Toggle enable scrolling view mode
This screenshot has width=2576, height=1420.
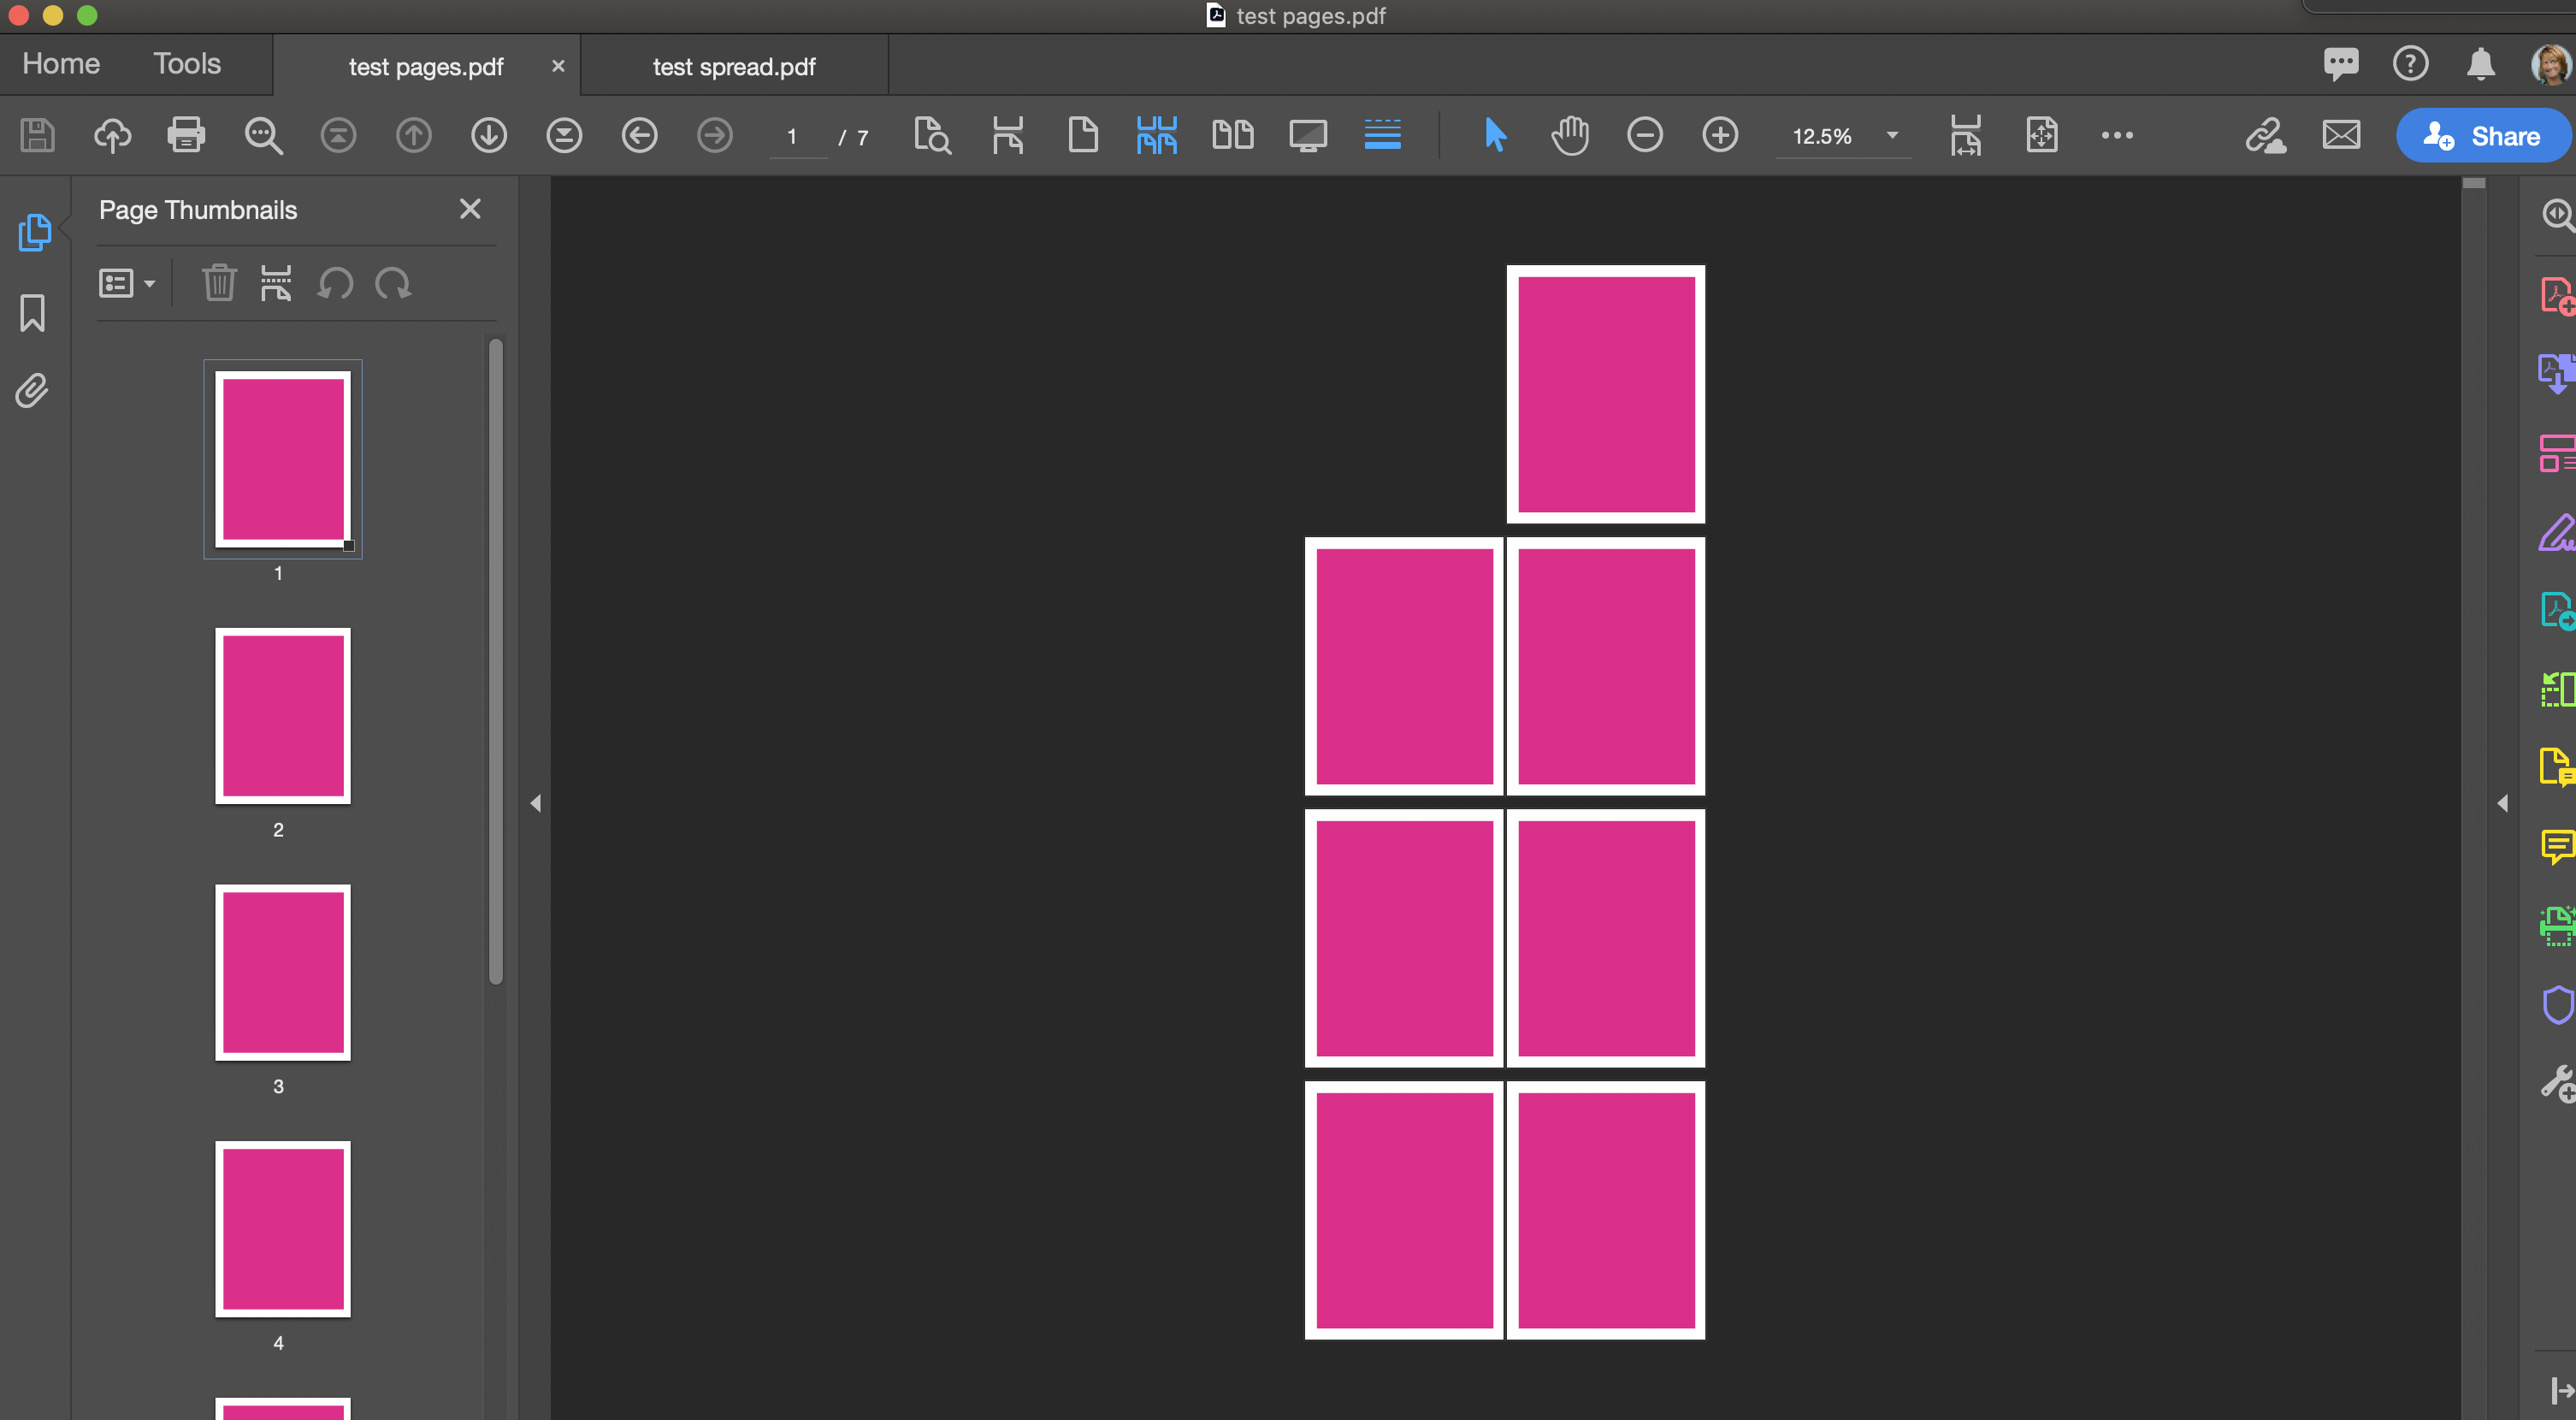tap(1382, 135)
